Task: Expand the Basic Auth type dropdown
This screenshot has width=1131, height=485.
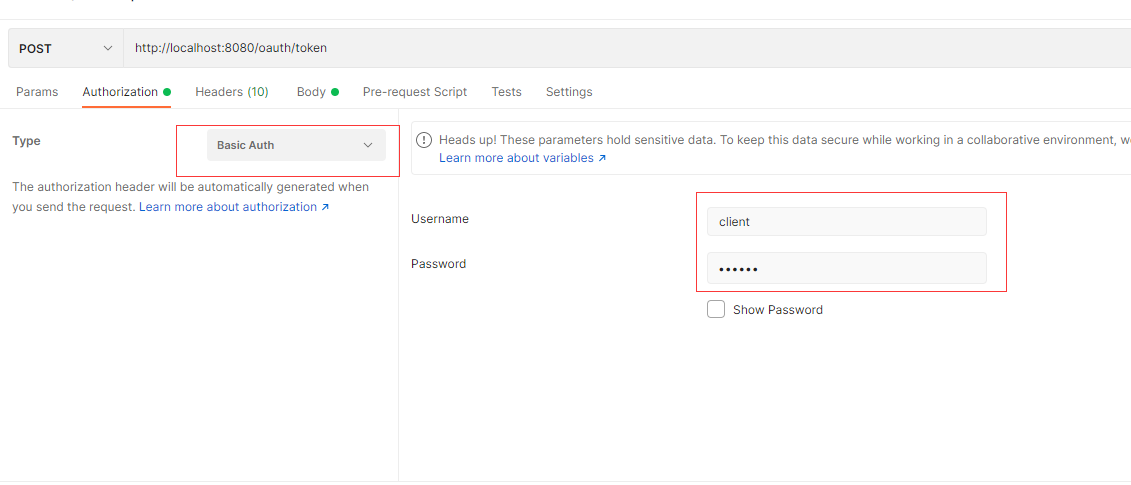Action: pyautogui.click(x=296, y=145)
